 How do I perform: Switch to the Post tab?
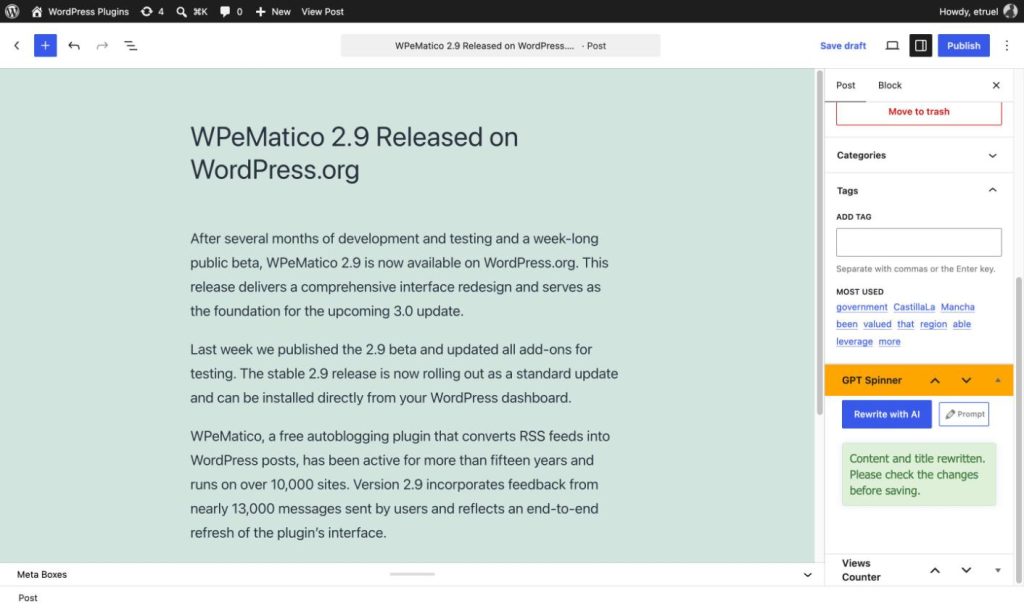[845, 86]
